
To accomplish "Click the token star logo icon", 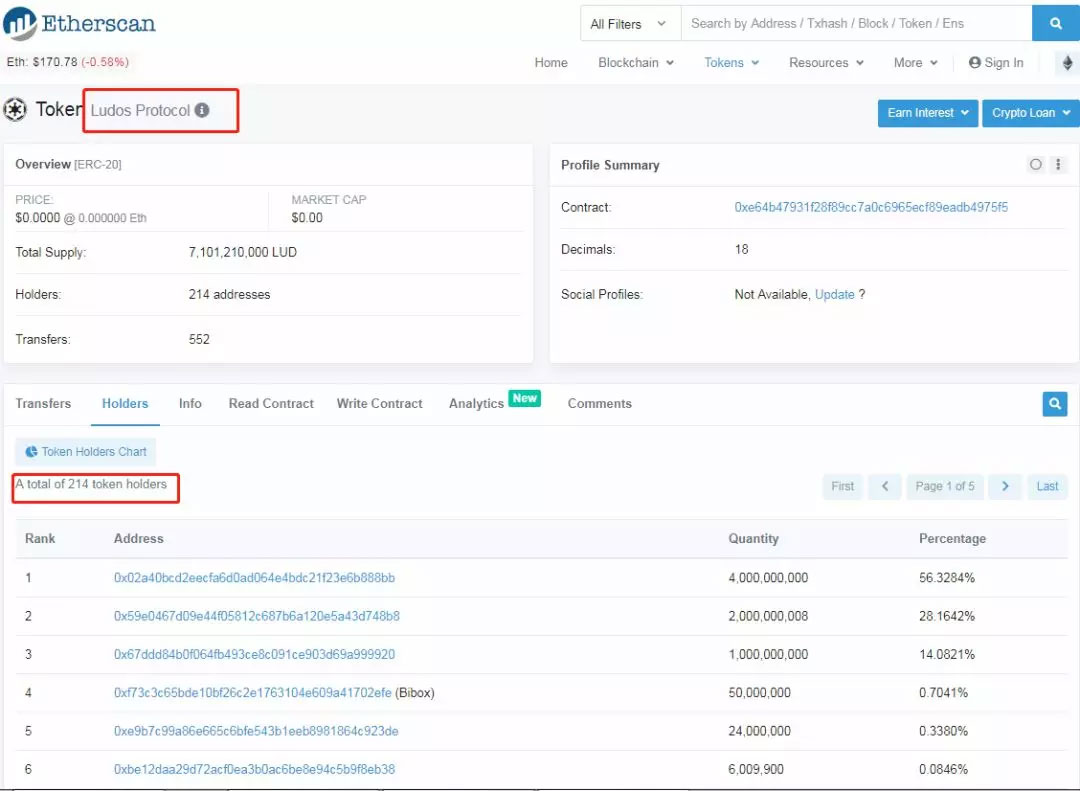I will [14, 110].
